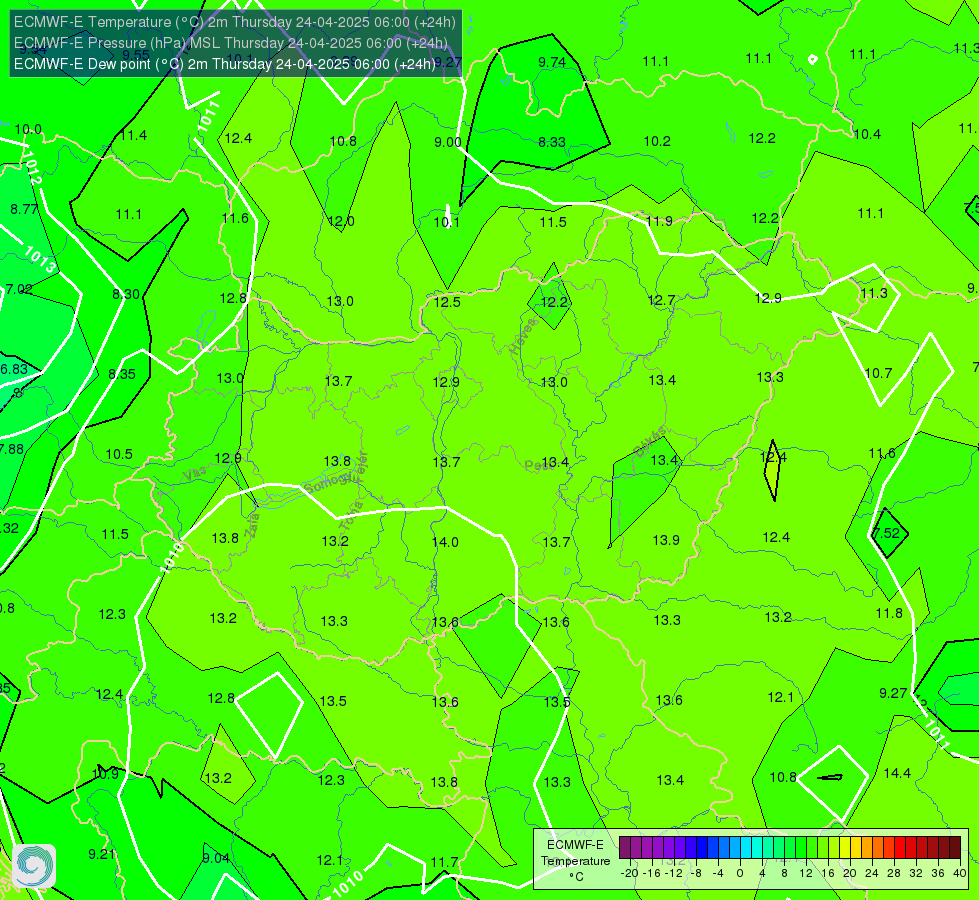Click the 10.9 temperature value
This screenshot has width=979, height=900.
[105, 774]
